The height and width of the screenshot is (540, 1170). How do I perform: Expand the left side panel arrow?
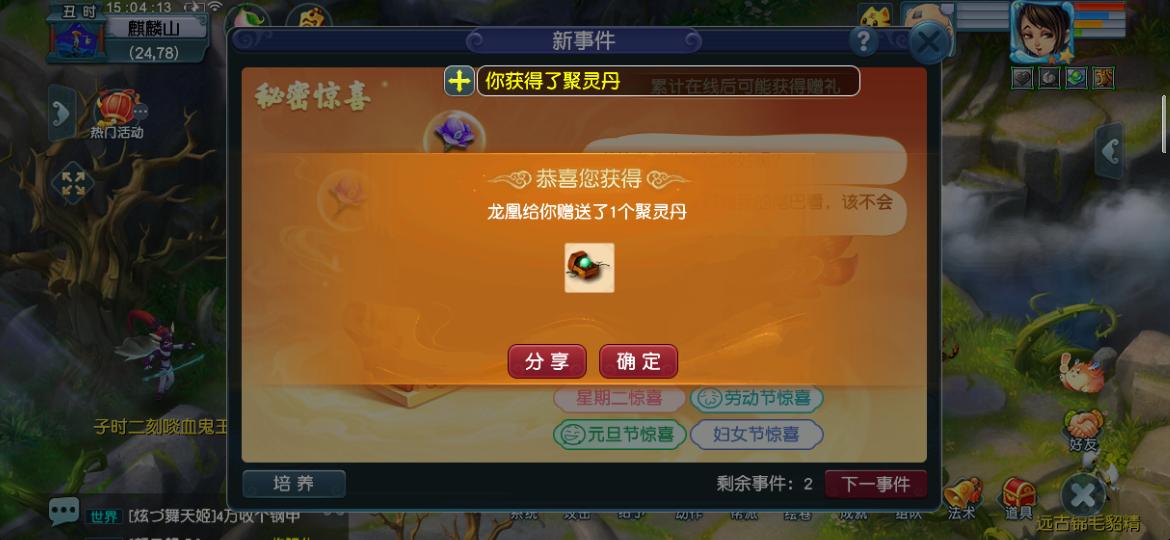coord(62,113)
